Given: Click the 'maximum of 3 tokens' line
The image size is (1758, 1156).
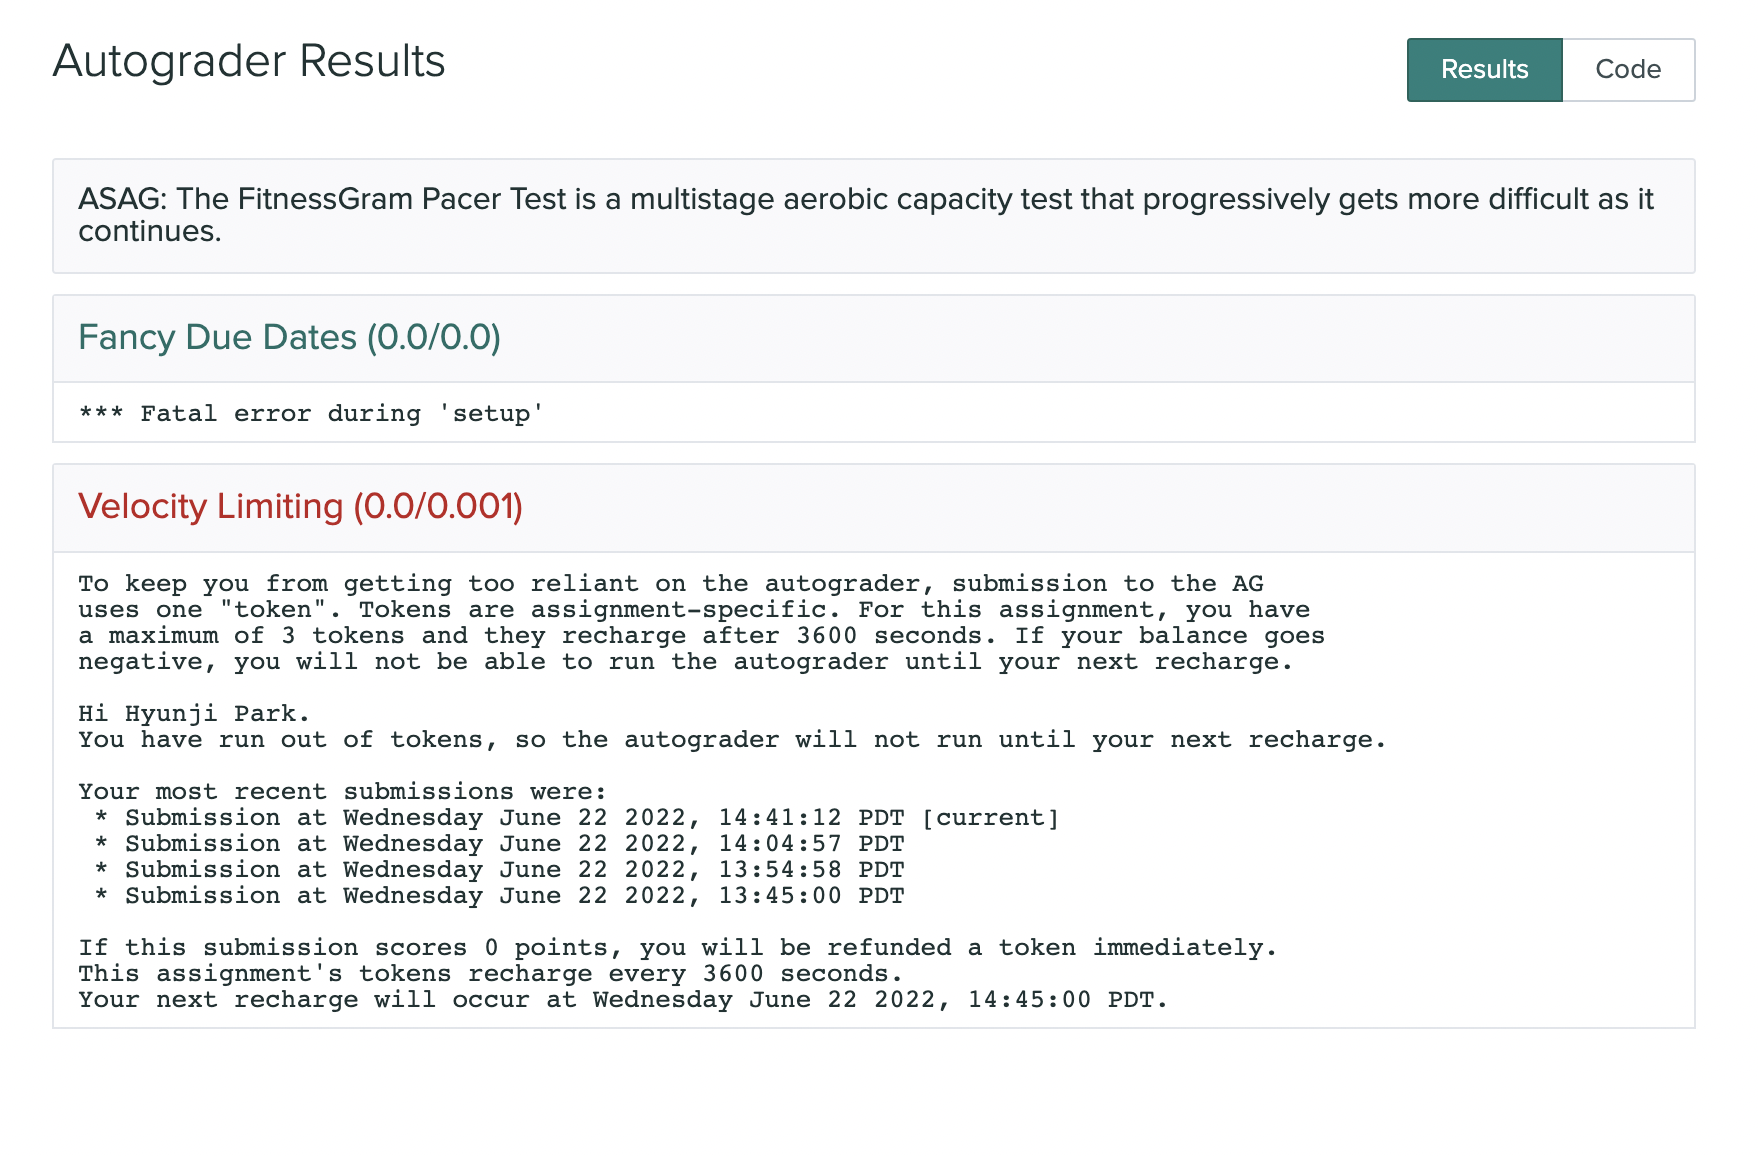Looking at the screenshot, I should tap(700, 636).
